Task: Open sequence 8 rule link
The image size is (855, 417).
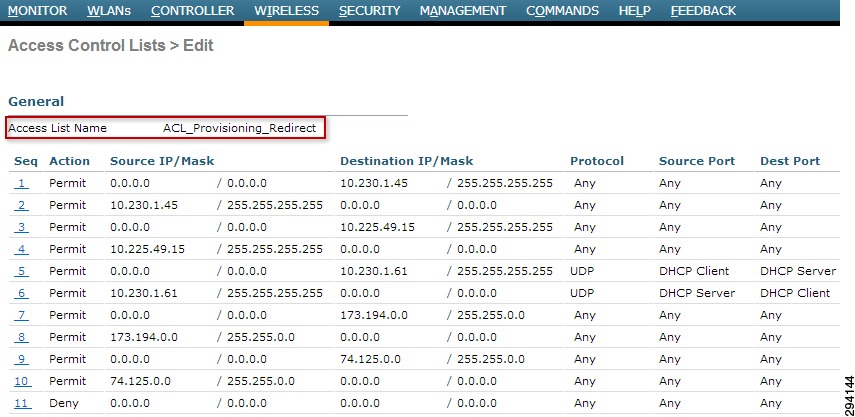Action: pos(21,337)
